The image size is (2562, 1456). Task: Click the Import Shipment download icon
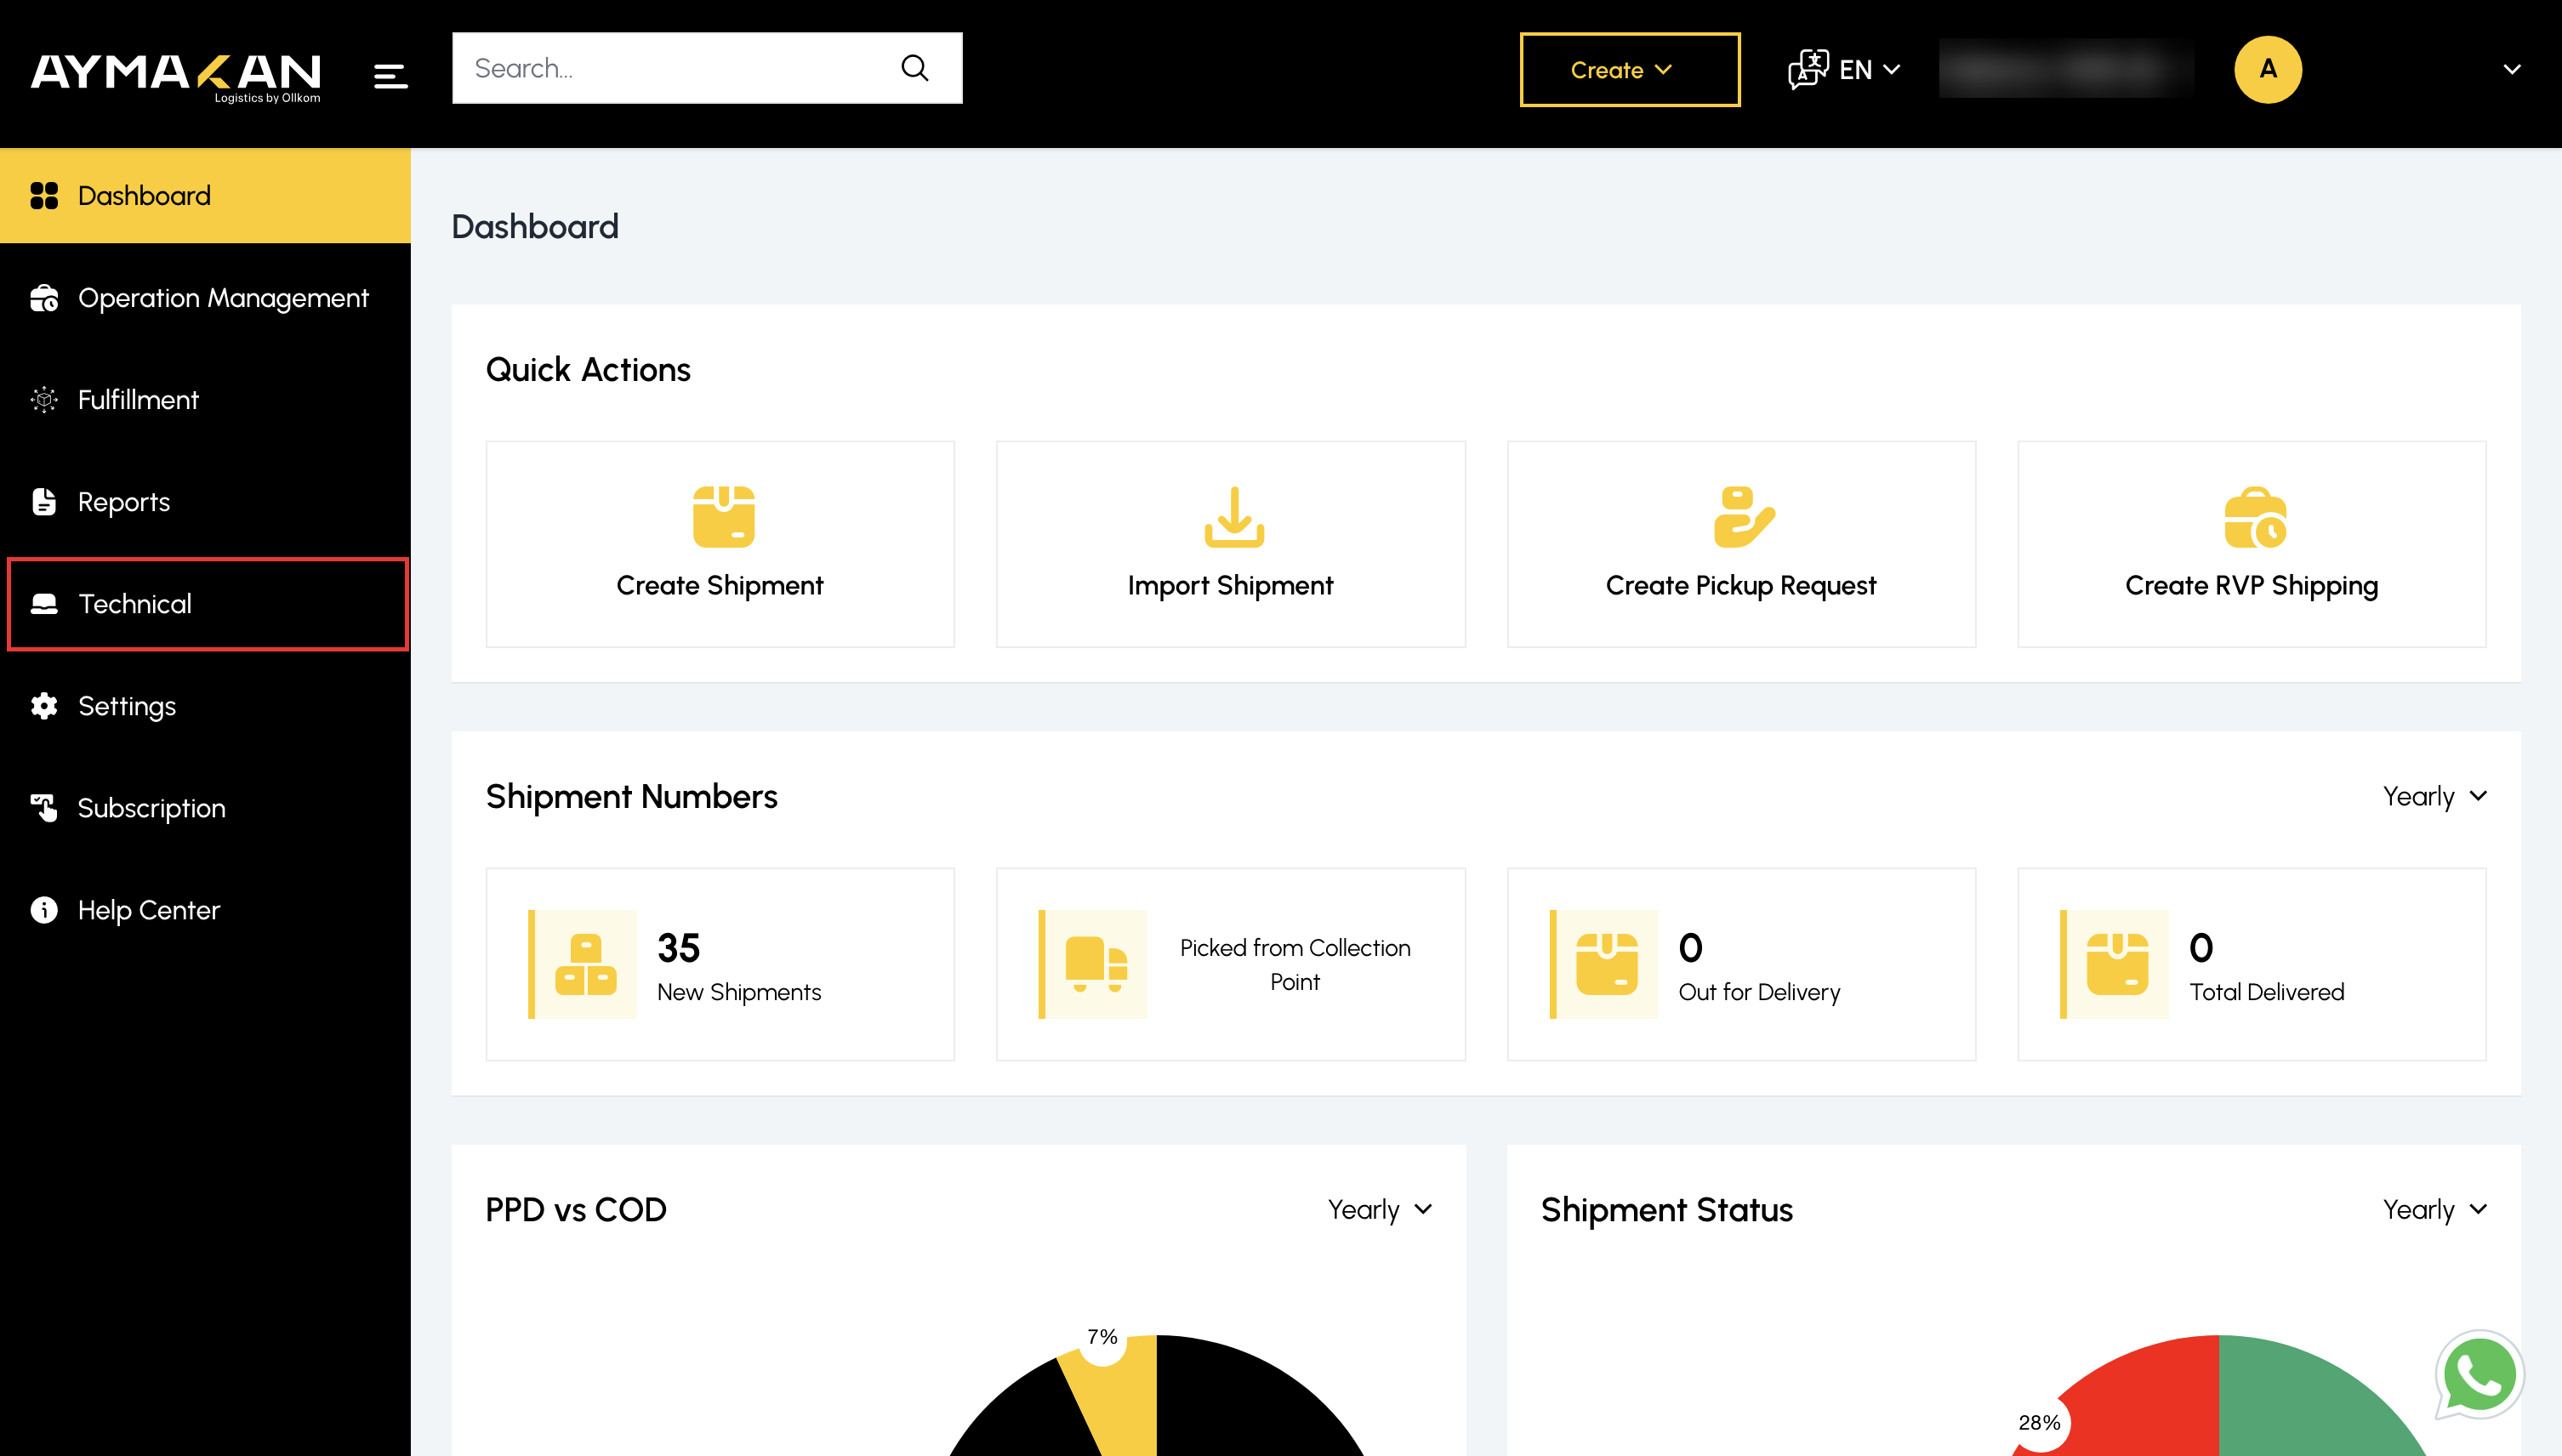pos(1233,516)
